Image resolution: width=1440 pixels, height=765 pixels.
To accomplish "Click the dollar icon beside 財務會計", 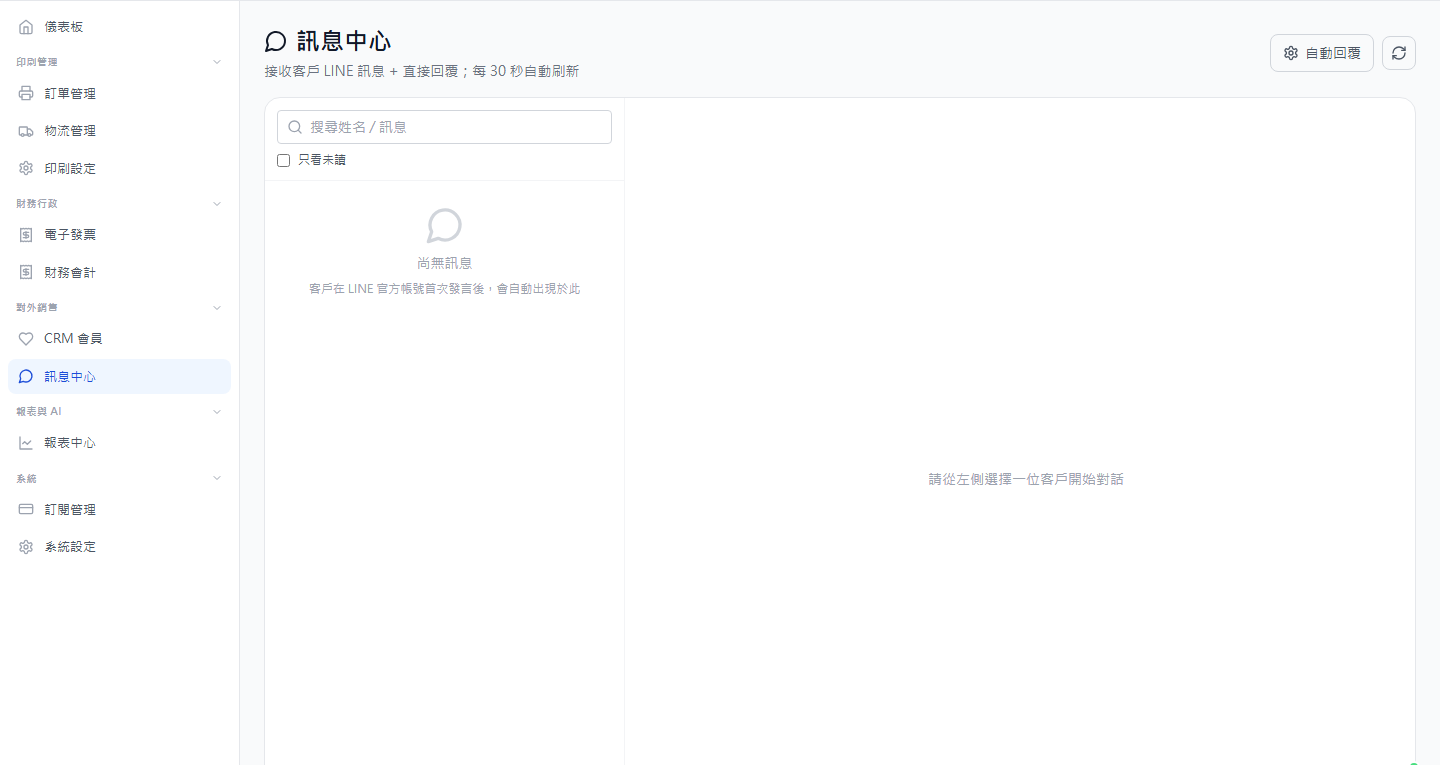I will (26, 272).
